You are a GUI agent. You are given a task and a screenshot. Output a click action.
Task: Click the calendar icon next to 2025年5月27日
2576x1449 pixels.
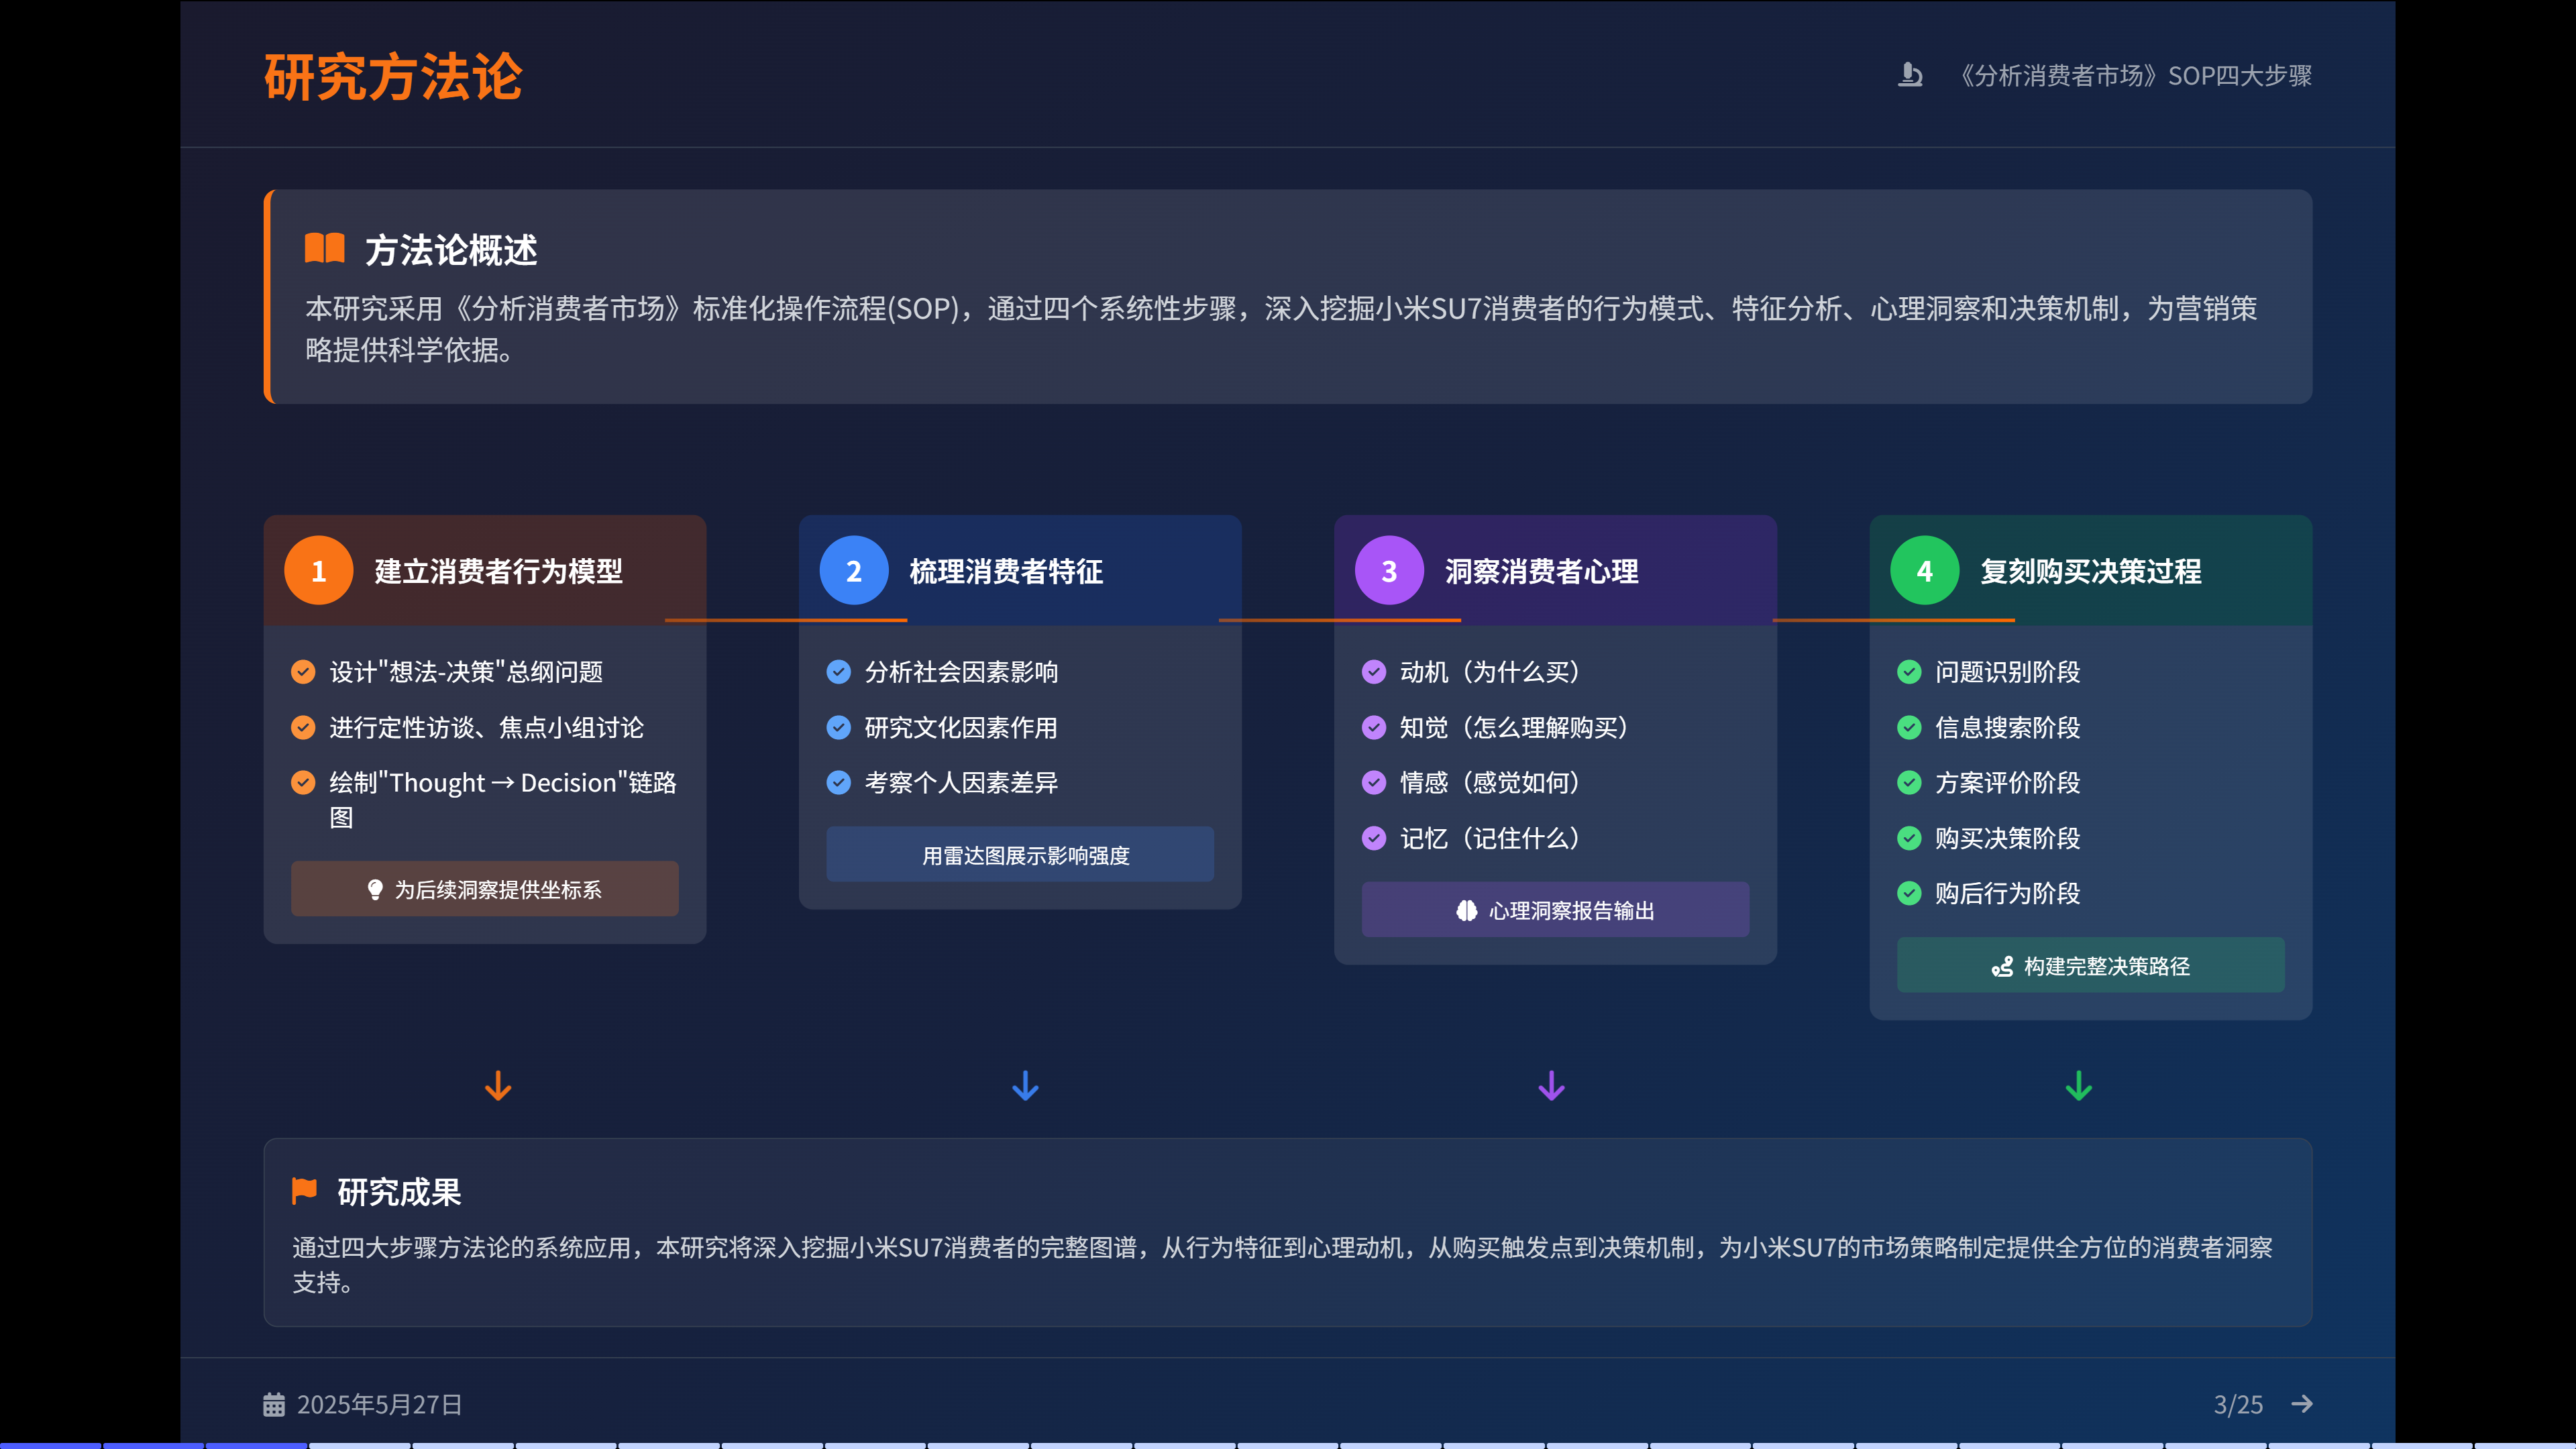[273, 1404]
